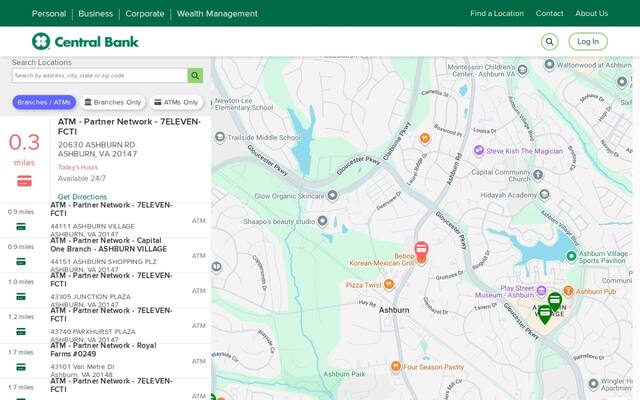Image resolution: width=640 pixels, height=400 pixels.
Task: Submit location search with green magnifier button
Action: tap(195, 76)
